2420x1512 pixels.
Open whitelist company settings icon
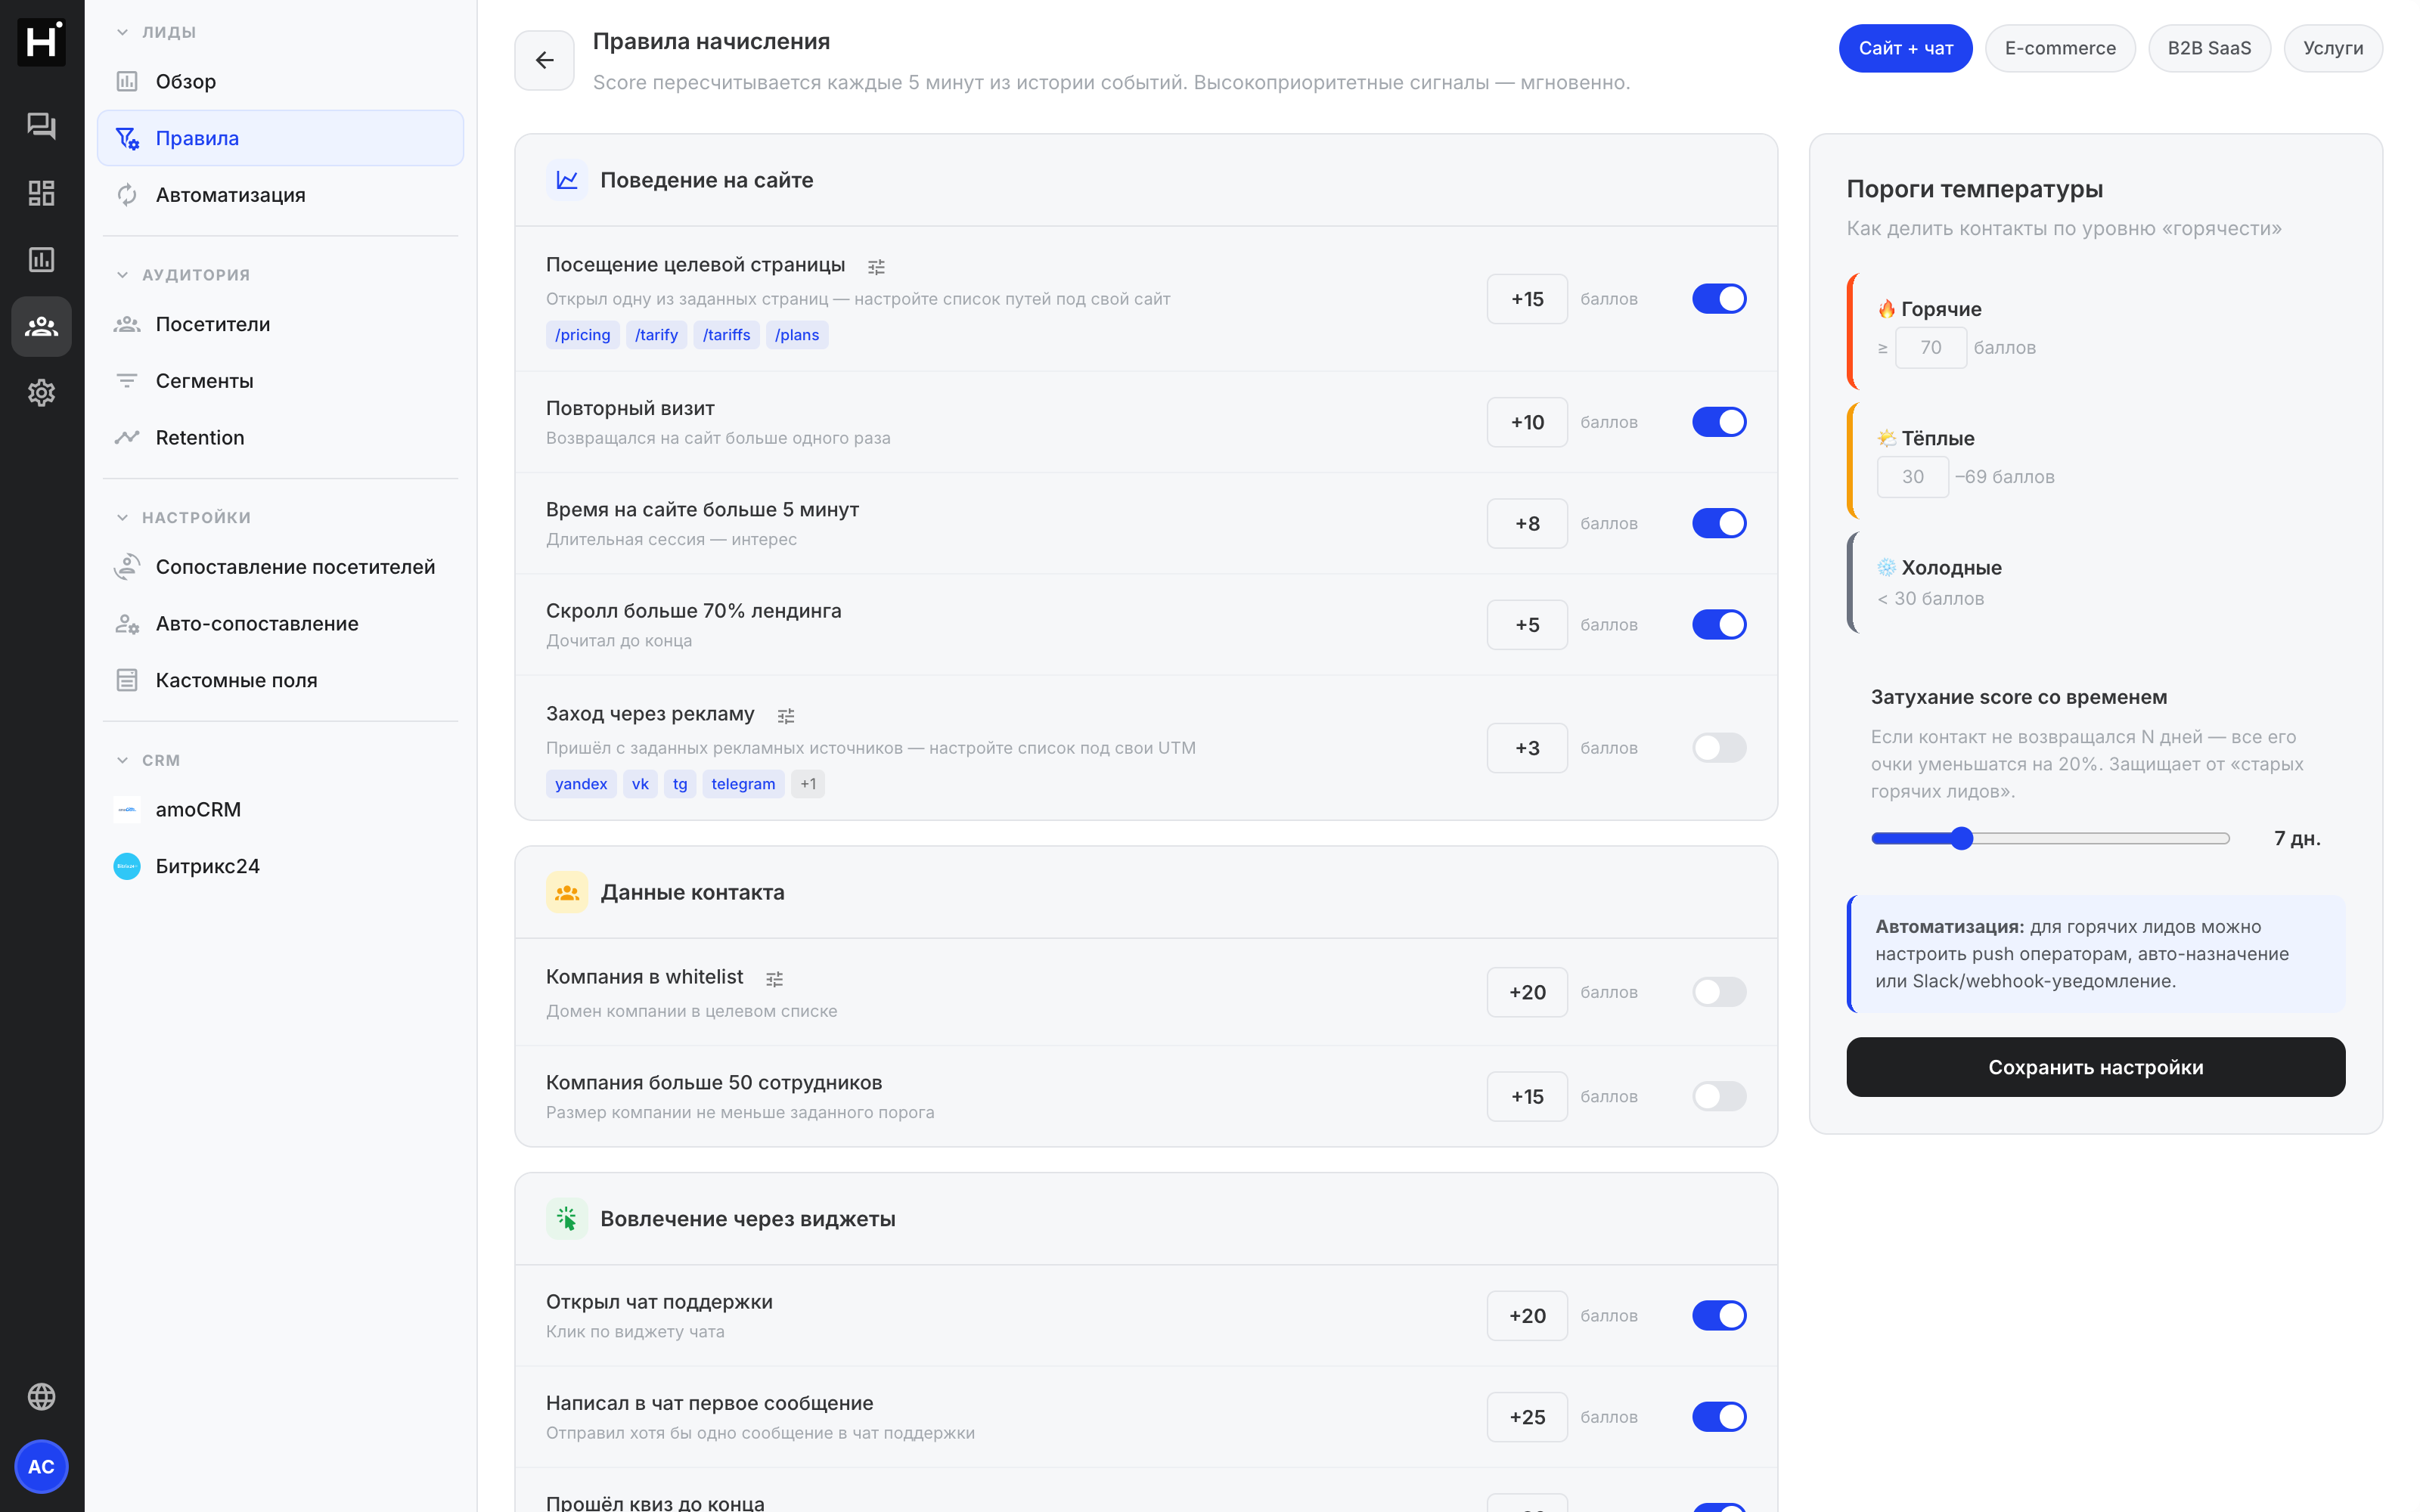pos(774,978)
